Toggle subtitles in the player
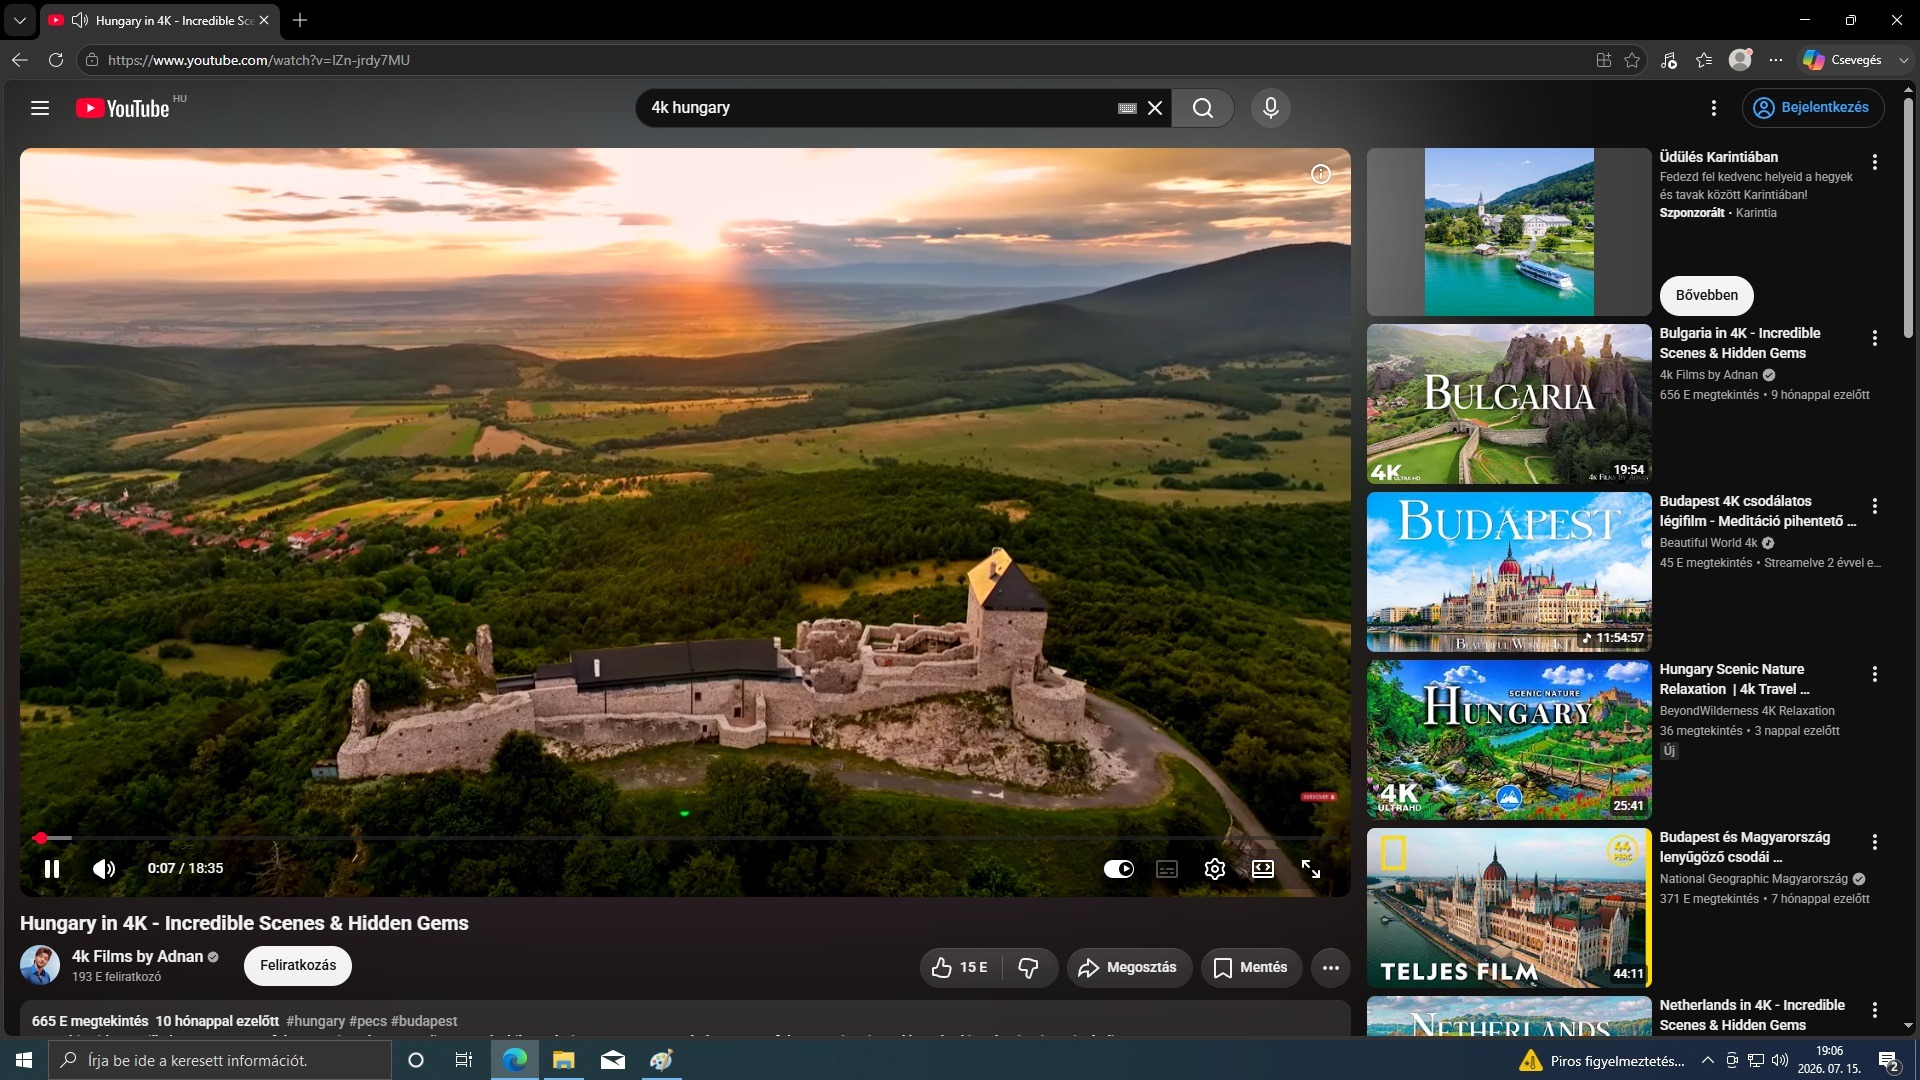Image resolution: width=1920 pixels, height=1080 pixels. click(x=1167, y=869)
